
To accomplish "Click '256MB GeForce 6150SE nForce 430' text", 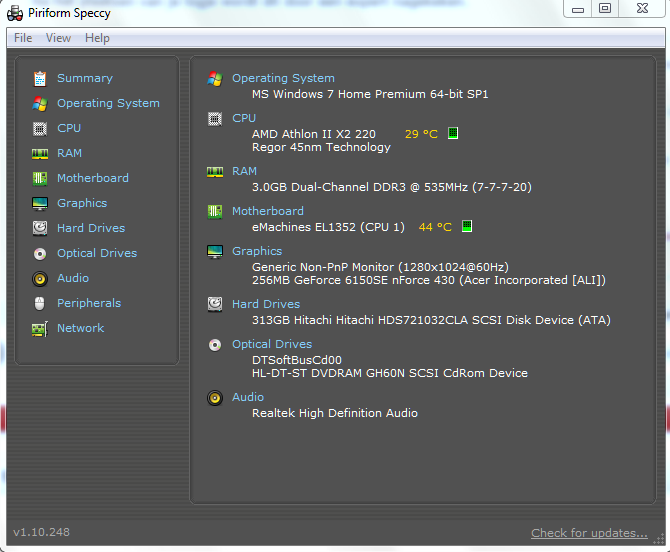I will 354,280.
